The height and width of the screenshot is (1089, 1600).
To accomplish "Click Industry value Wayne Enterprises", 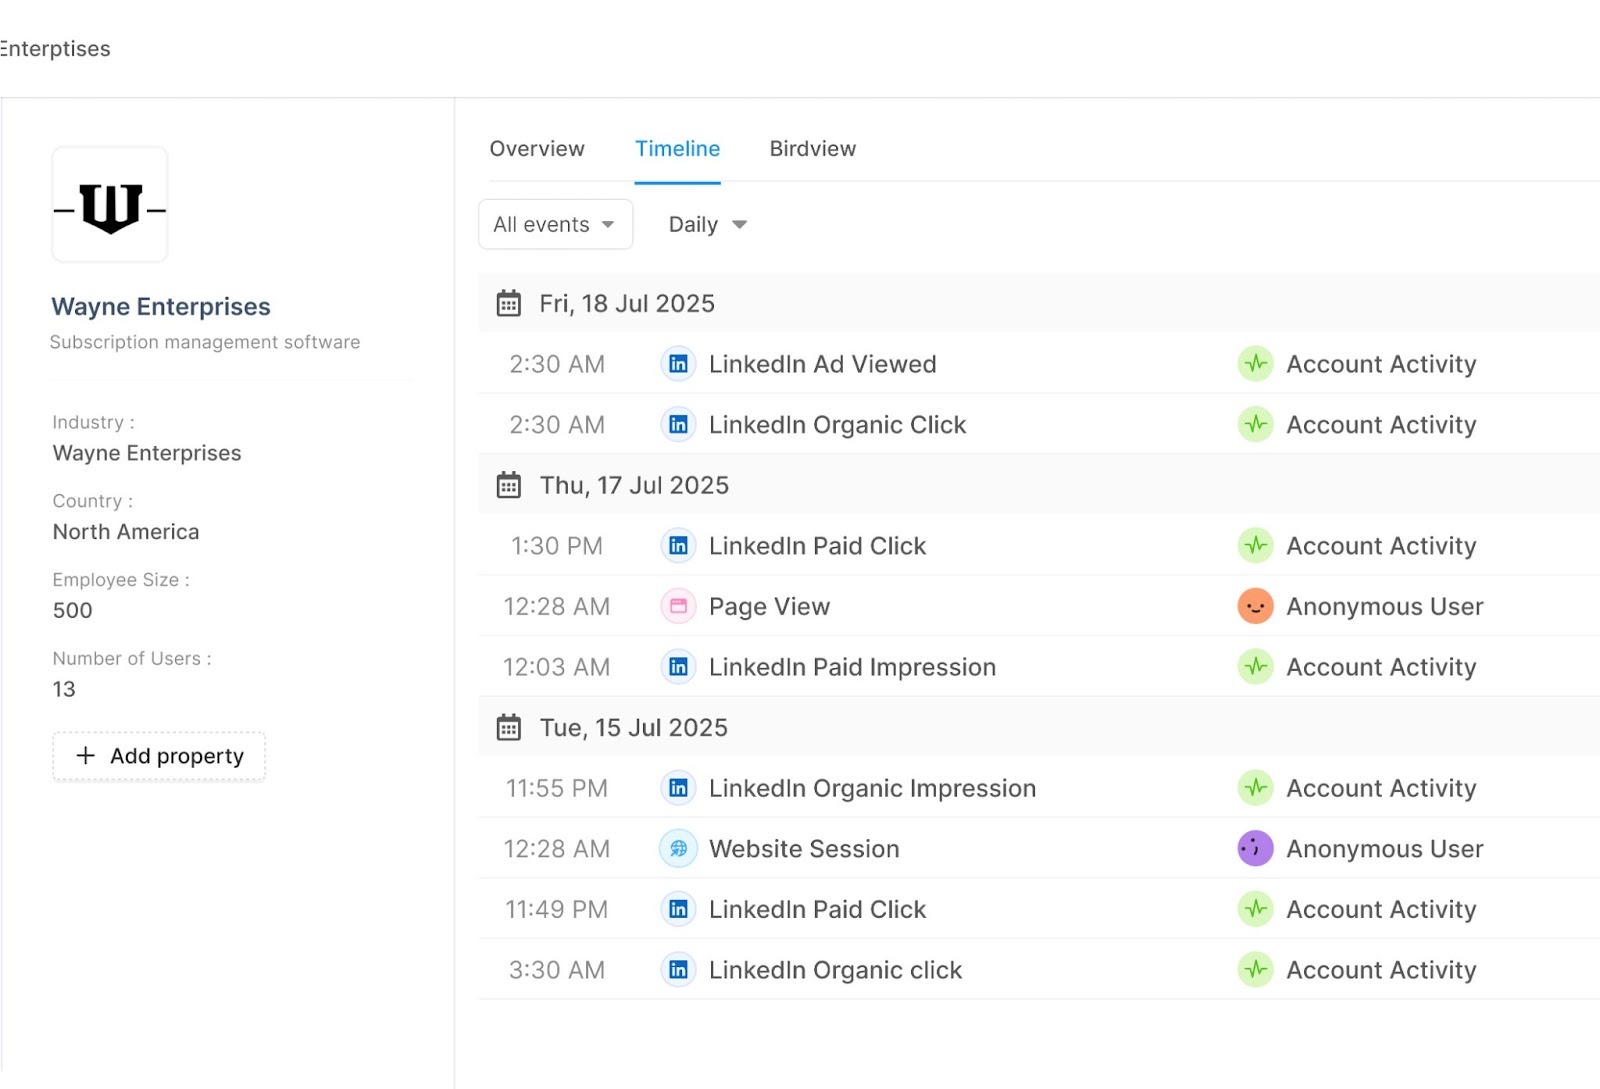I will pos(147,453).
